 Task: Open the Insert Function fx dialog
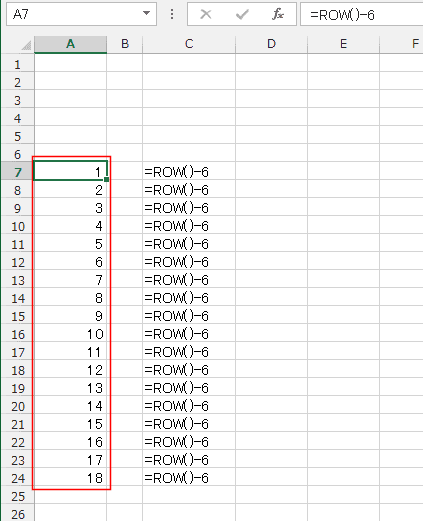coord(278,14)
